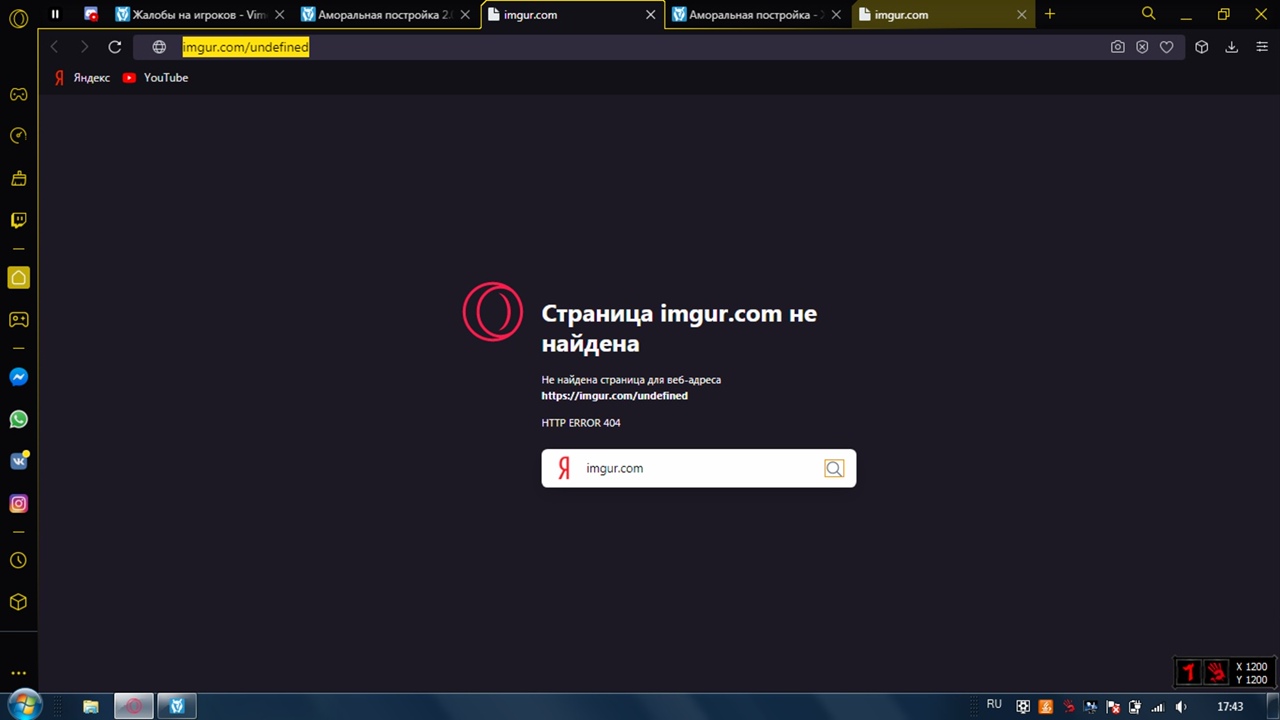Open Easy Setup sliders icon
Screen dimensions: 1280x720
pos(1260,47)
